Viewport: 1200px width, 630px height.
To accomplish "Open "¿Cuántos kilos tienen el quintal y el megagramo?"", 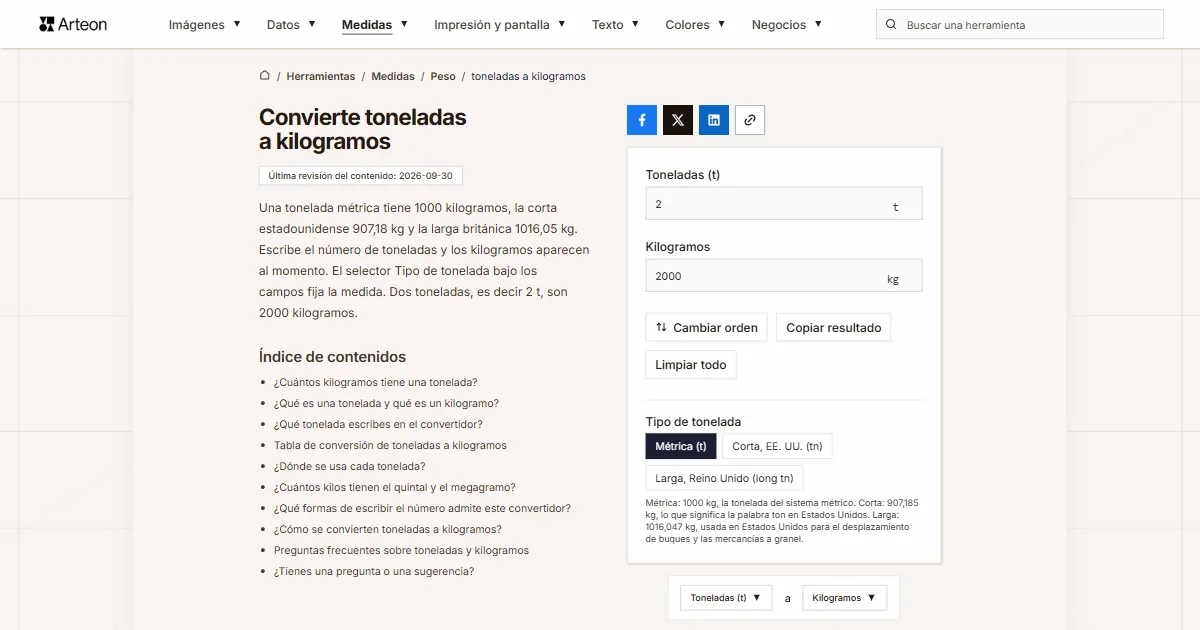I will tap(395, 487).
